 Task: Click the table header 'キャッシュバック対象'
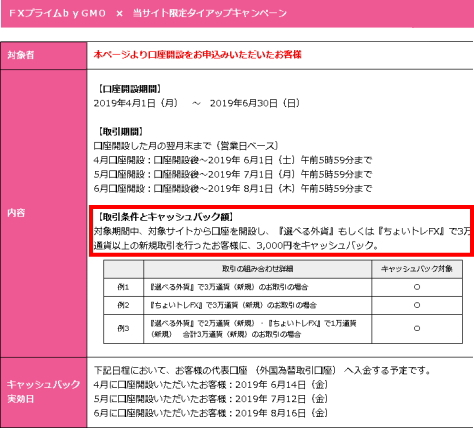(417, 269)
